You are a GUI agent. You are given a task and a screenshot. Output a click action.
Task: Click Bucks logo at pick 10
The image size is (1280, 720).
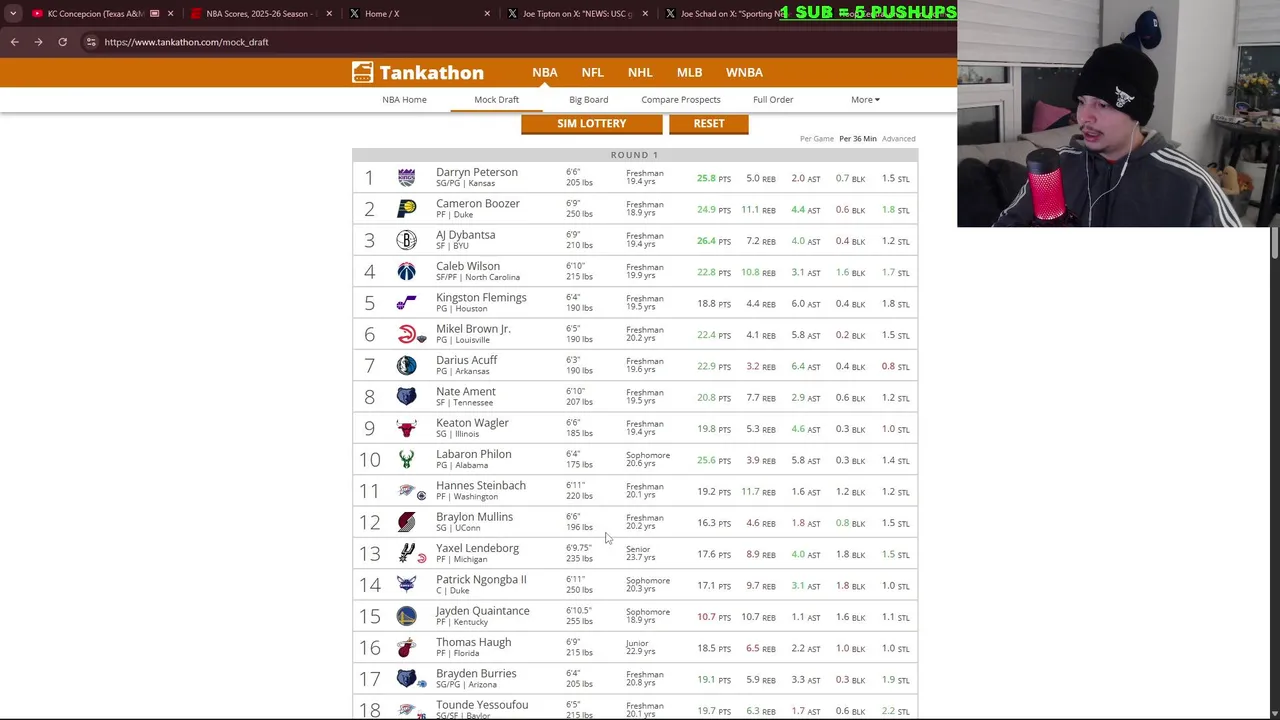point(406,459)
